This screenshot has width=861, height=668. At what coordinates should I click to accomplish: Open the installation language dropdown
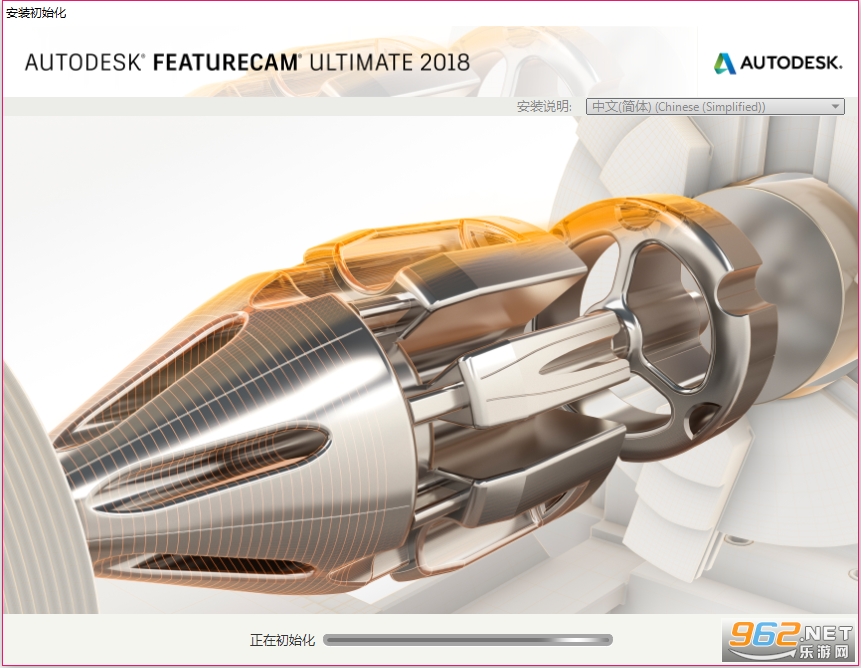(715, 106)
